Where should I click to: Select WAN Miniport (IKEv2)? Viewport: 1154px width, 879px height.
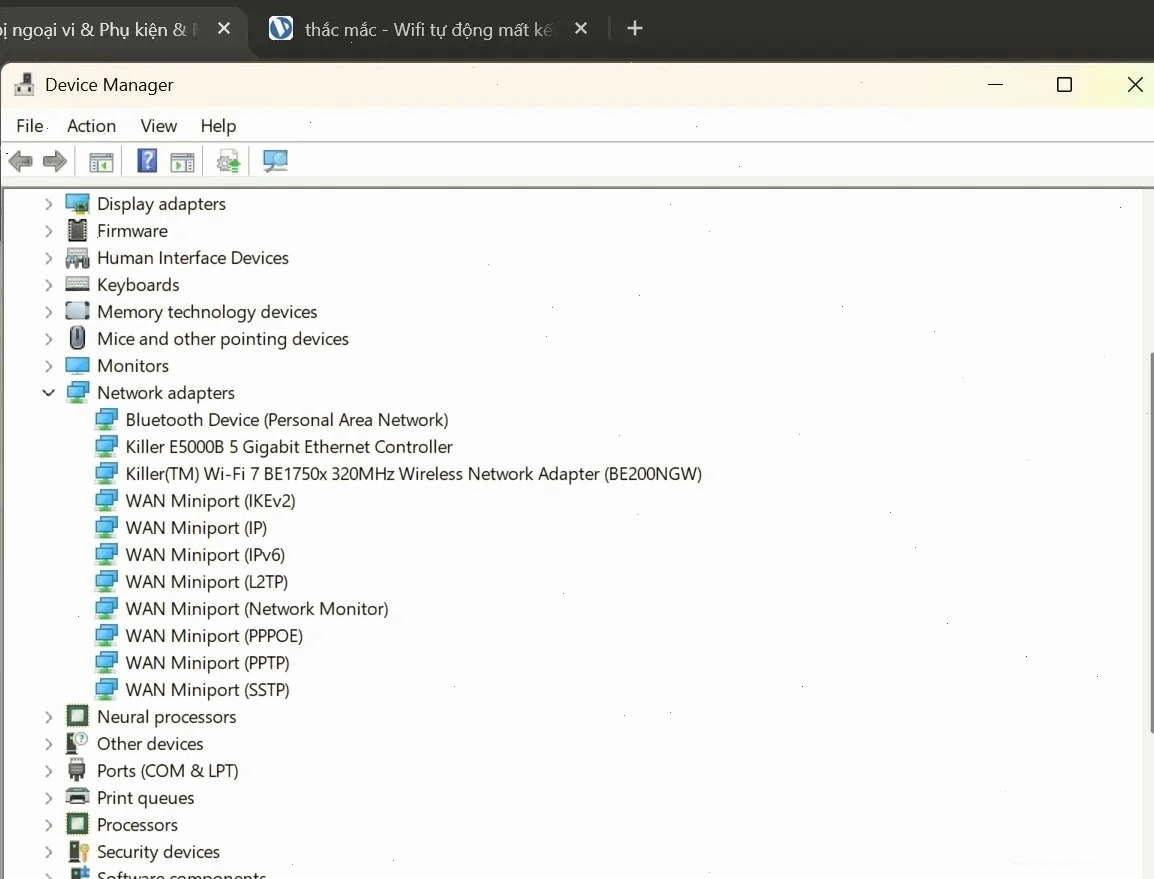pyautogui.click(x=210, y=501)
